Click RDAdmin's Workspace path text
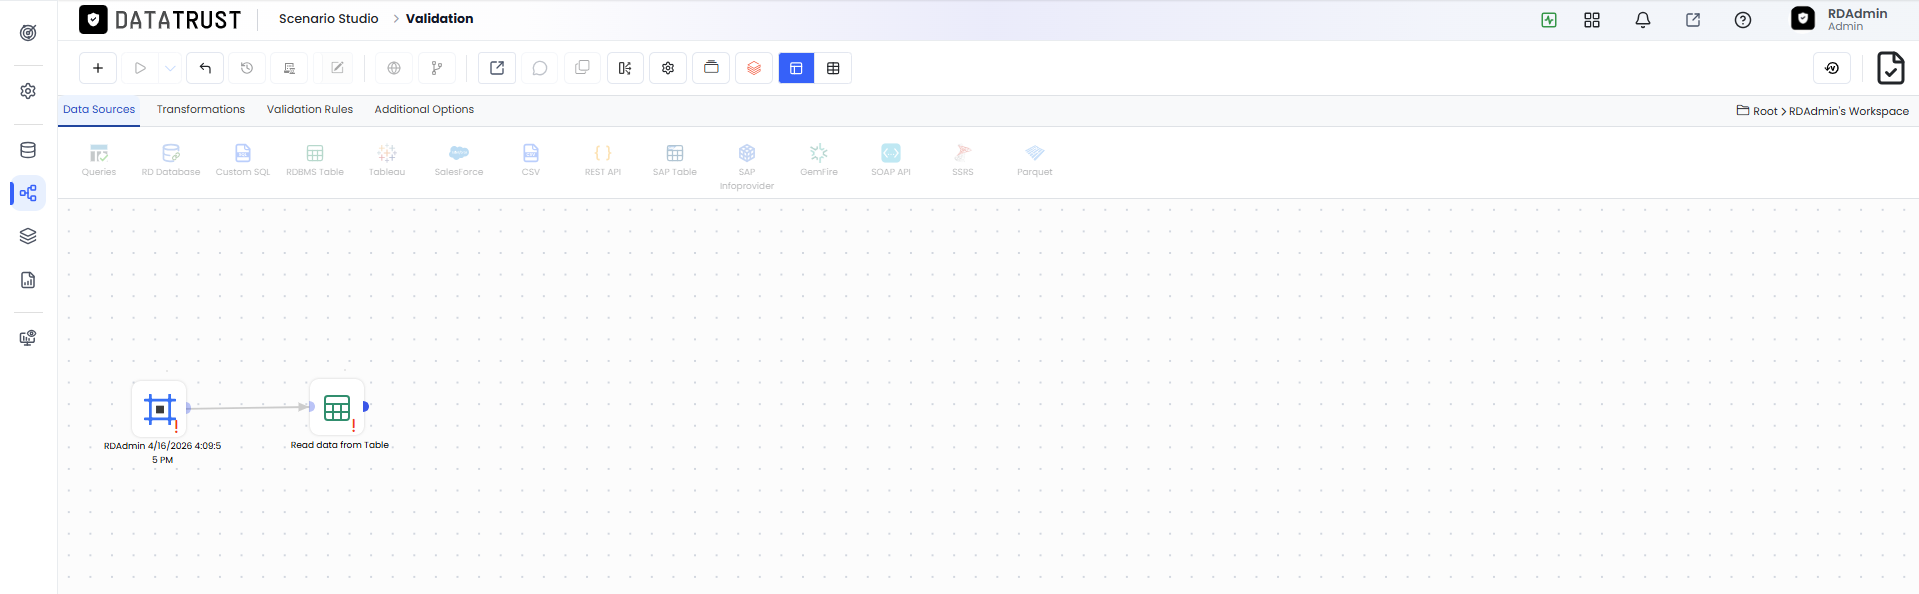1919x594 pixels. 1849,111
